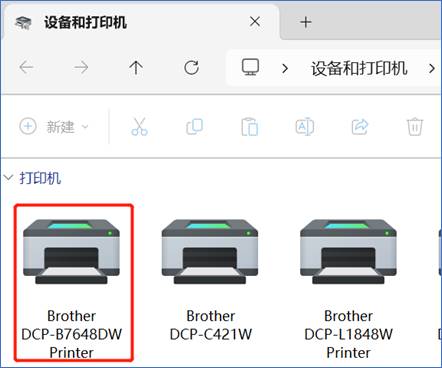Viewport: 442px width, 368px height.
Task: Expand chevron after 设备和打印机 breadcrumb
Action: 432,68
